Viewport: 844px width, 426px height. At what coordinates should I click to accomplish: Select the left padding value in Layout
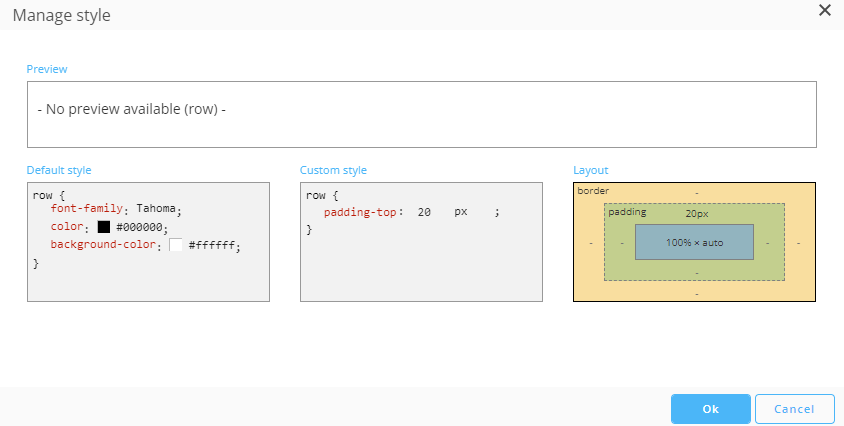click(621, 243)
